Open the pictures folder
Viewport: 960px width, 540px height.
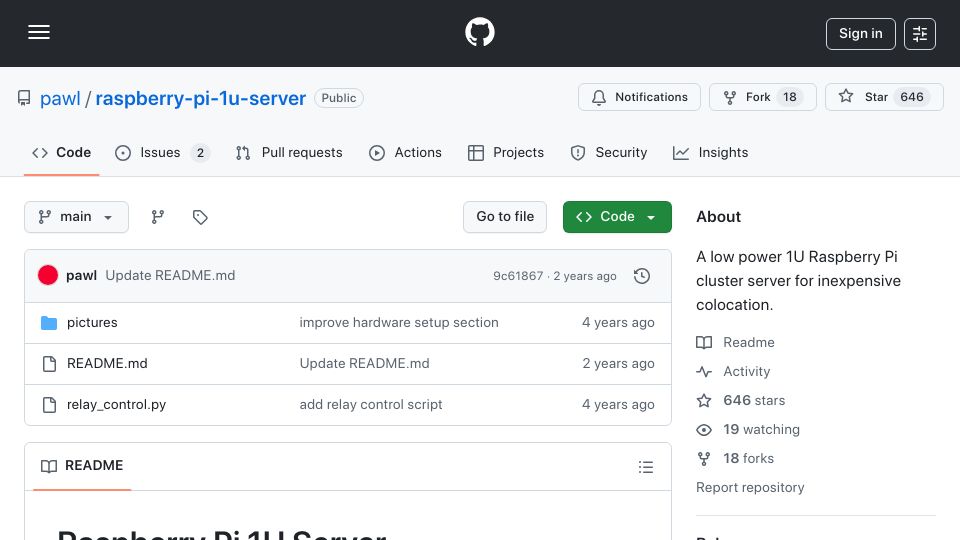click(92, 323)
